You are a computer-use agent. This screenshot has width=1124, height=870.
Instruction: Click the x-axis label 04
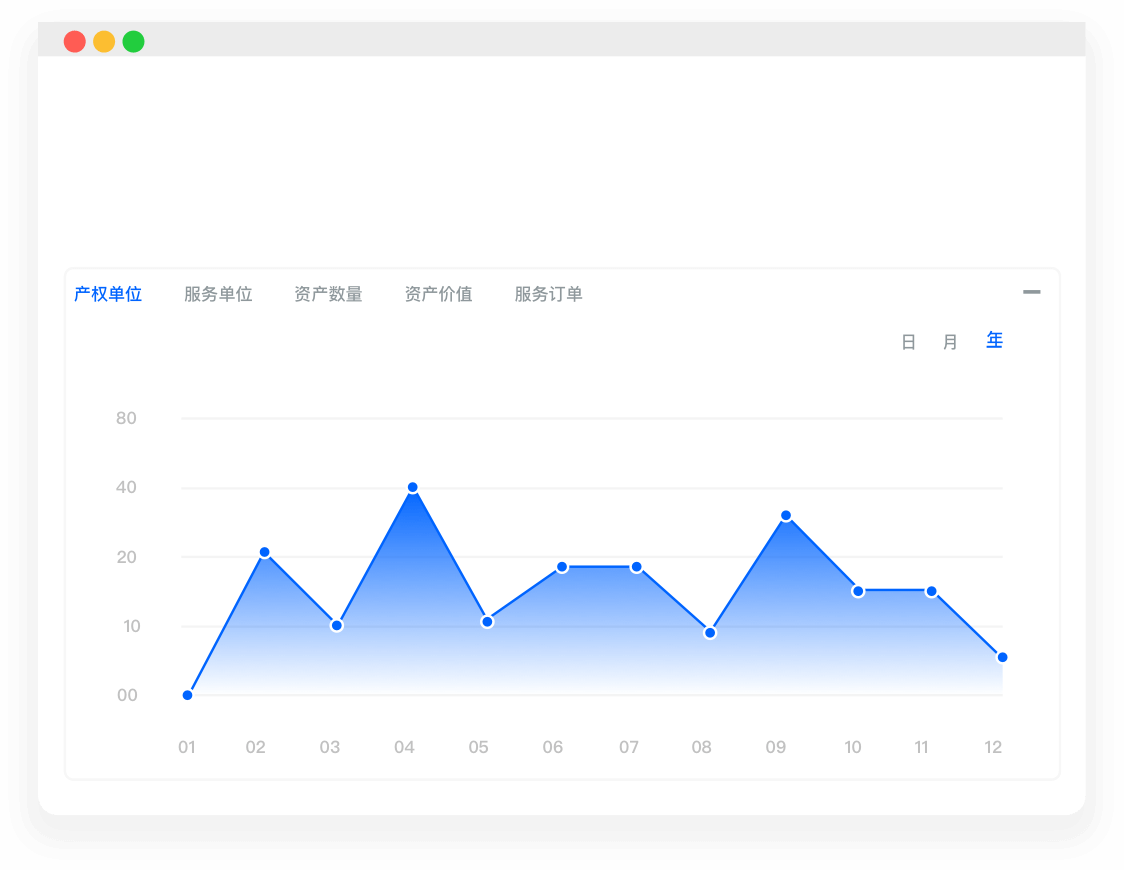pyautogui.click(x=404, y=747)
